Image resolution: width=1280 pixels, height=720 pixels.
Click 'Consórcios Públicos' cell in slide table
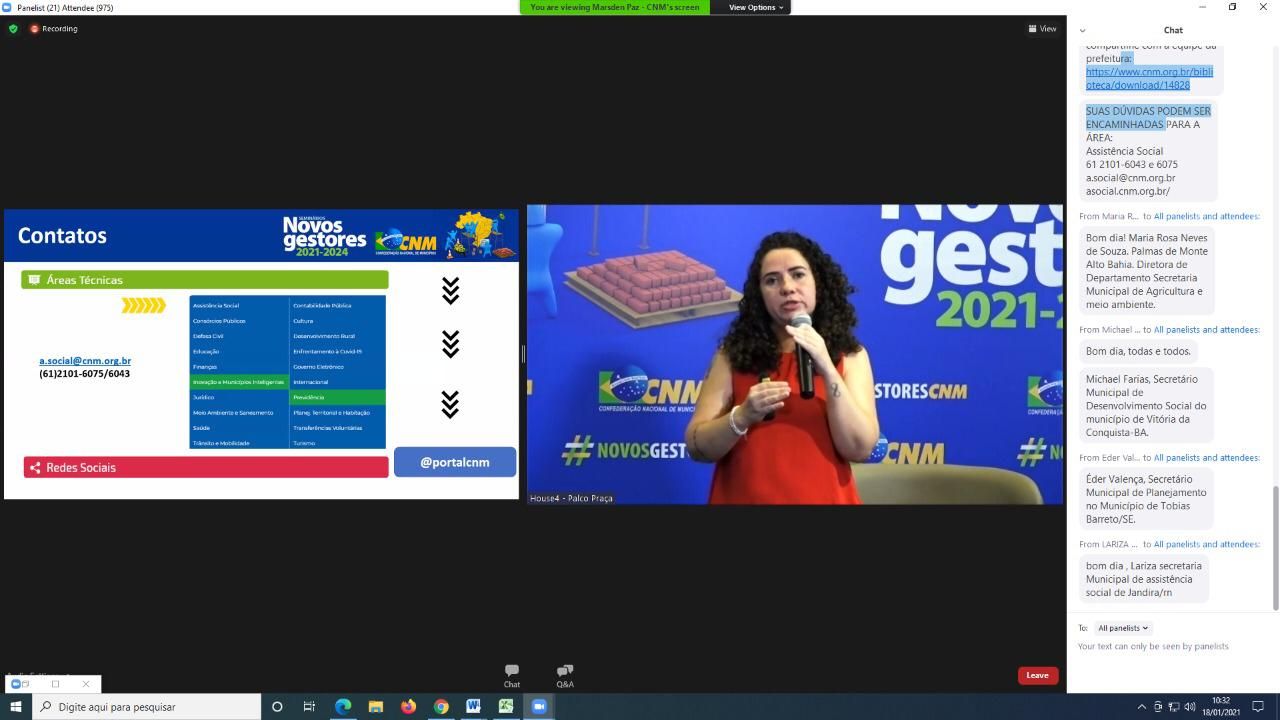[x=239, y=321]
